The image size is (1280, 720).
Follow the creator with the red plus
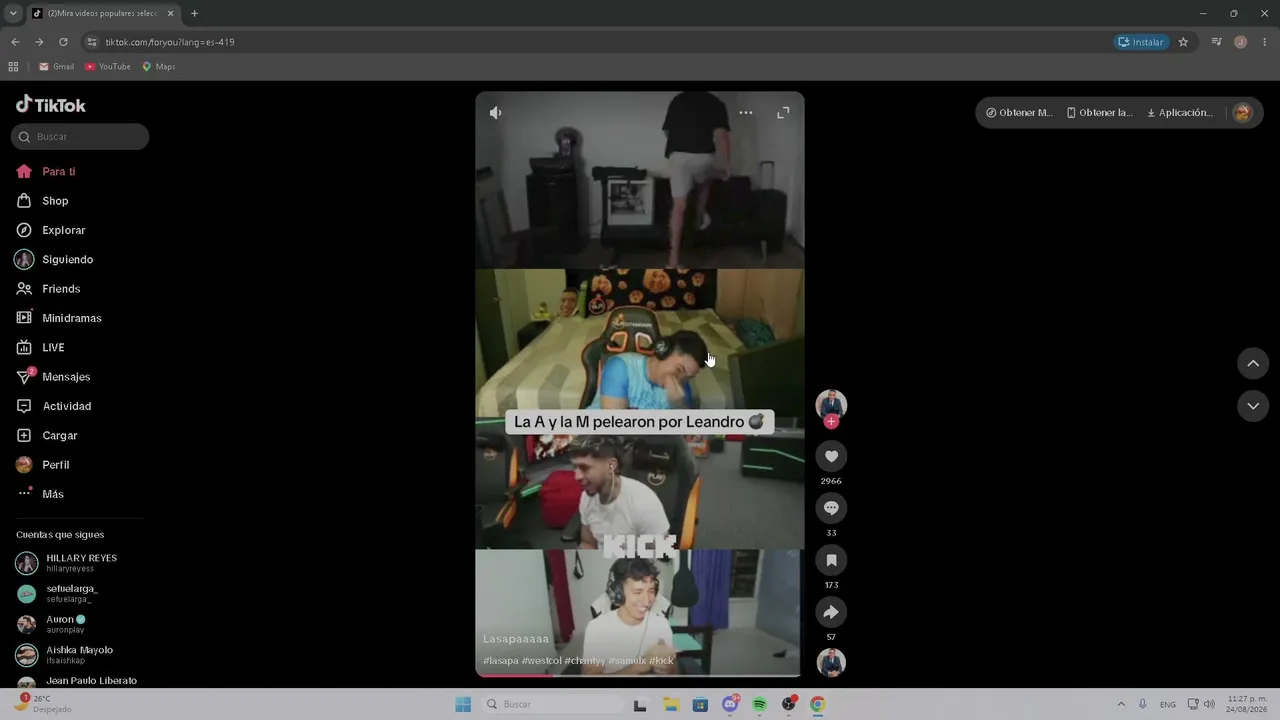[831, 422]
